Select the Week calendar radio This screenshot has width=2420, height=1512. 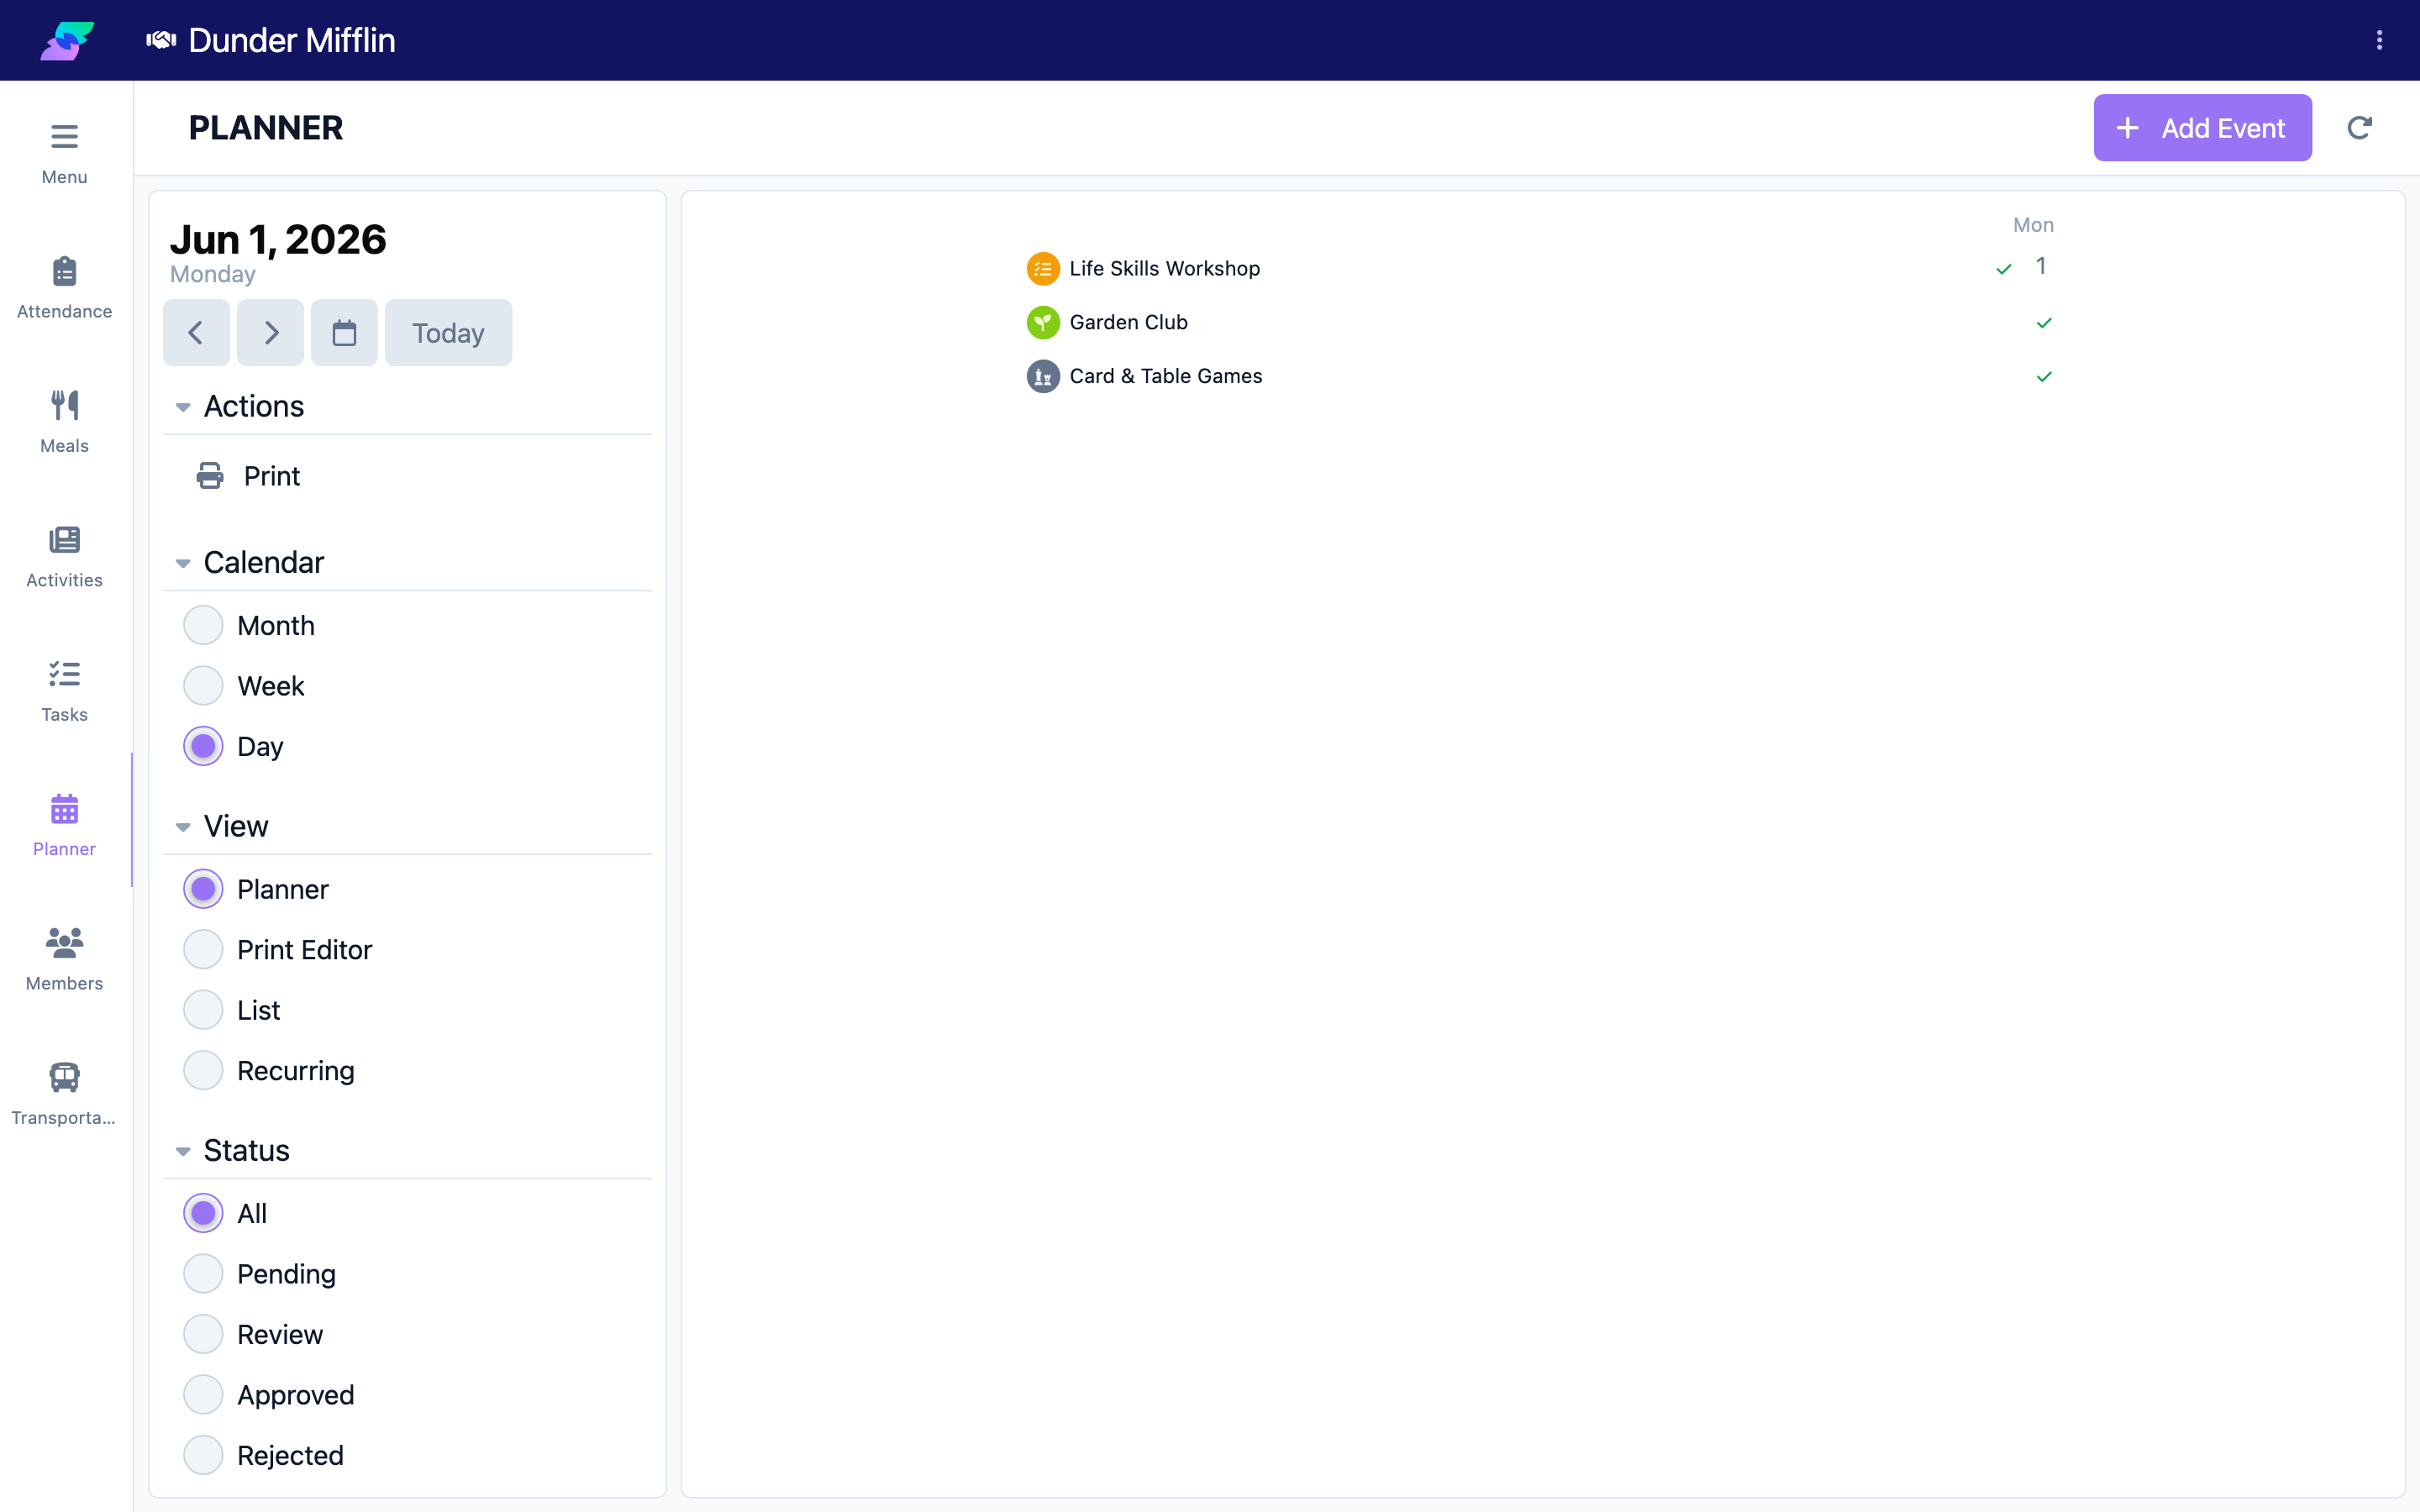click(x=203, y=686)
